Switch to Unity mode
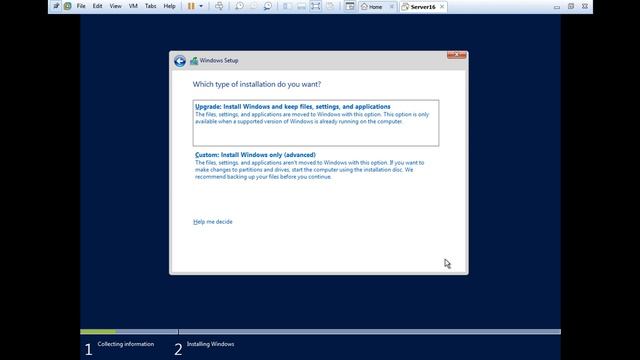 click(330, 6)
